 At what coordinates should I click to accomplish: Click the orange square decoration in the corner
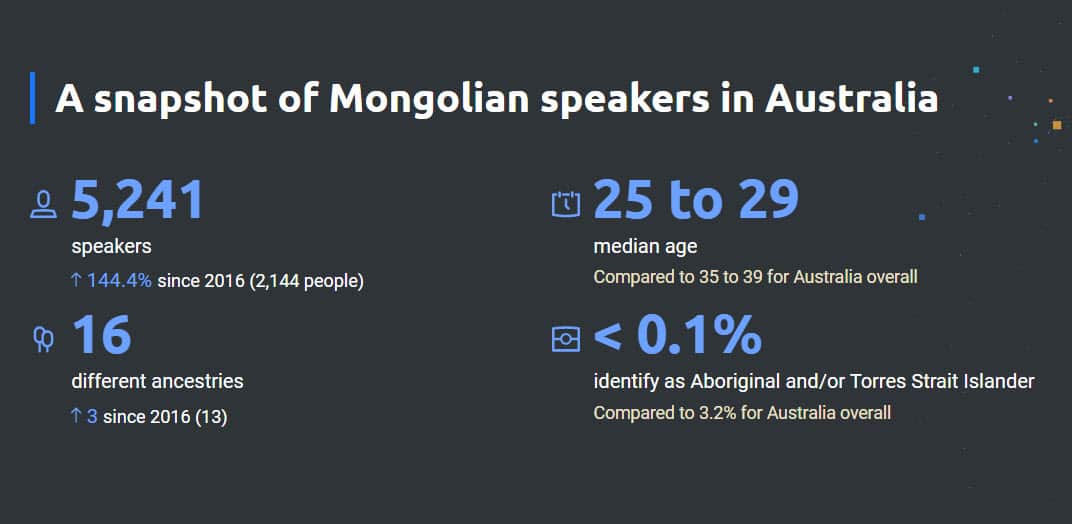coord(1056,125)
